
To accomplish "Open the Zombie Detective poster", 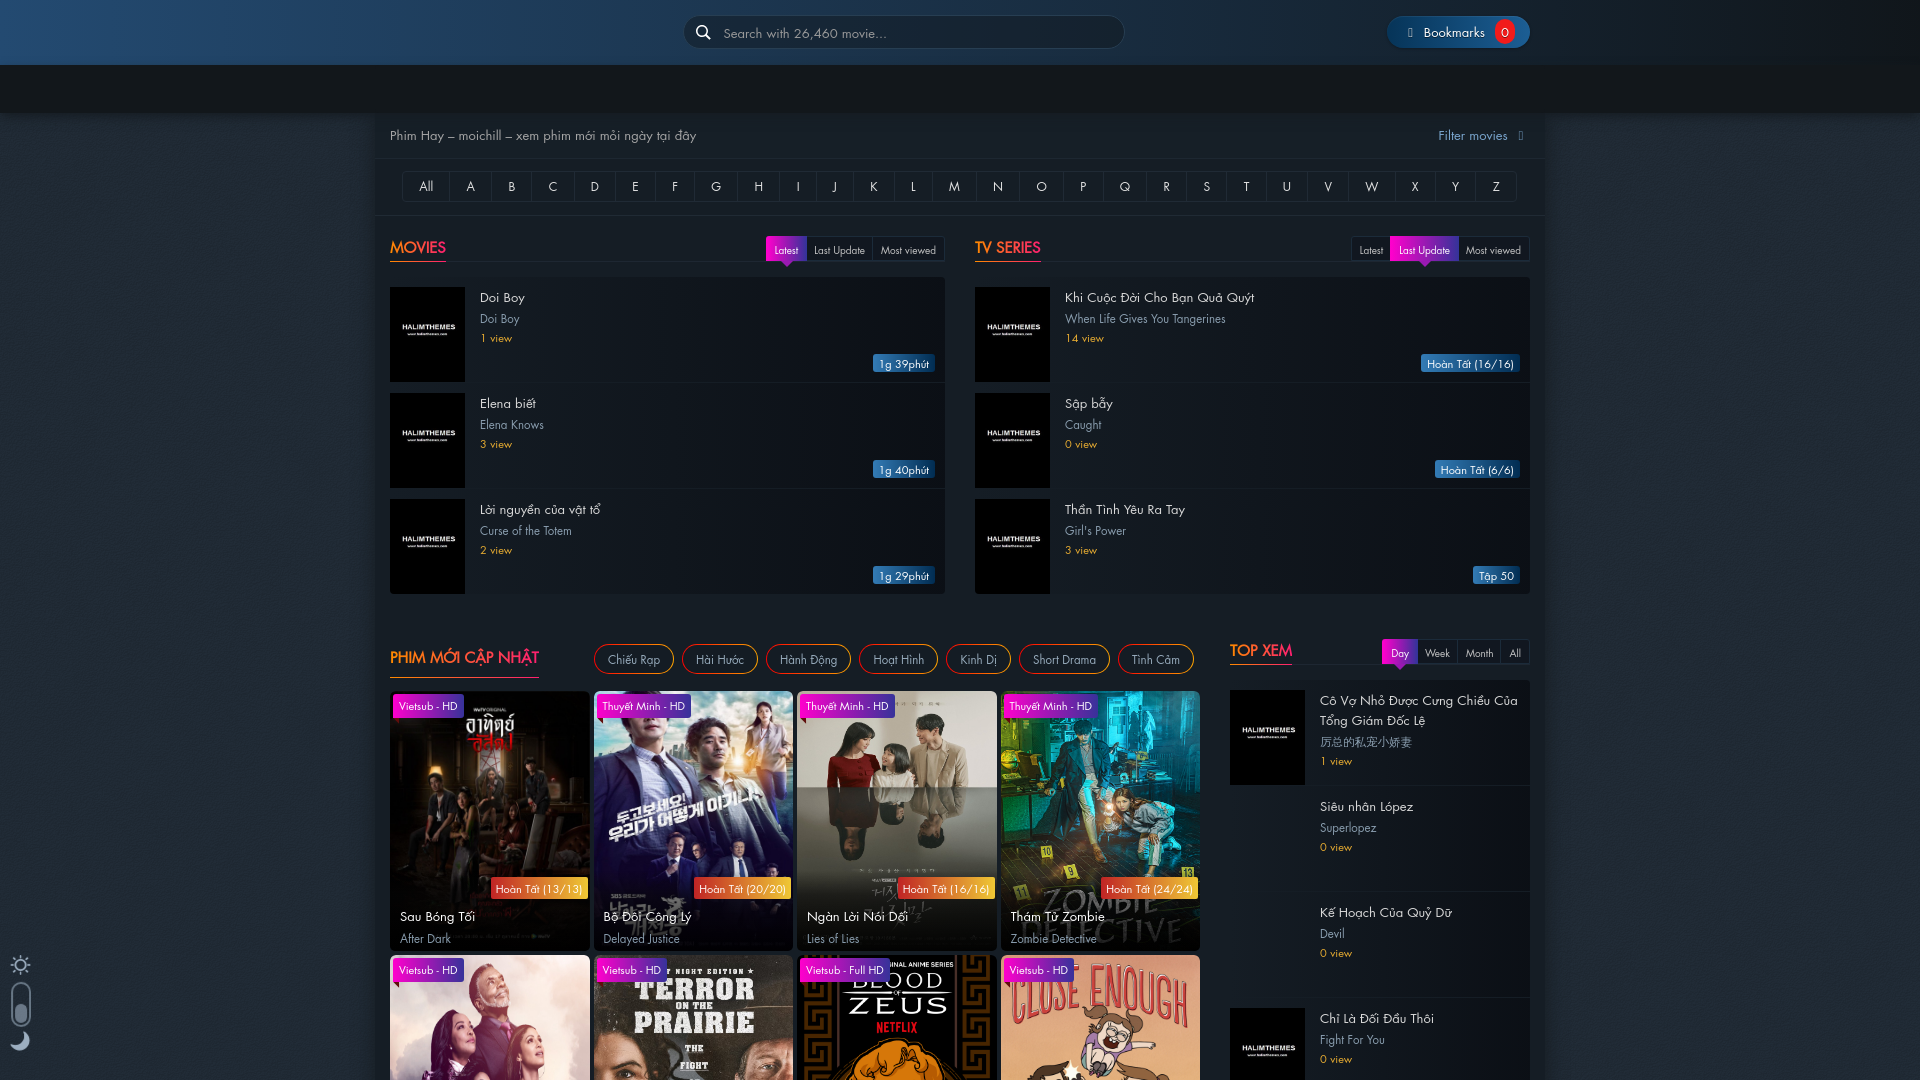I will coord(1099,820).
